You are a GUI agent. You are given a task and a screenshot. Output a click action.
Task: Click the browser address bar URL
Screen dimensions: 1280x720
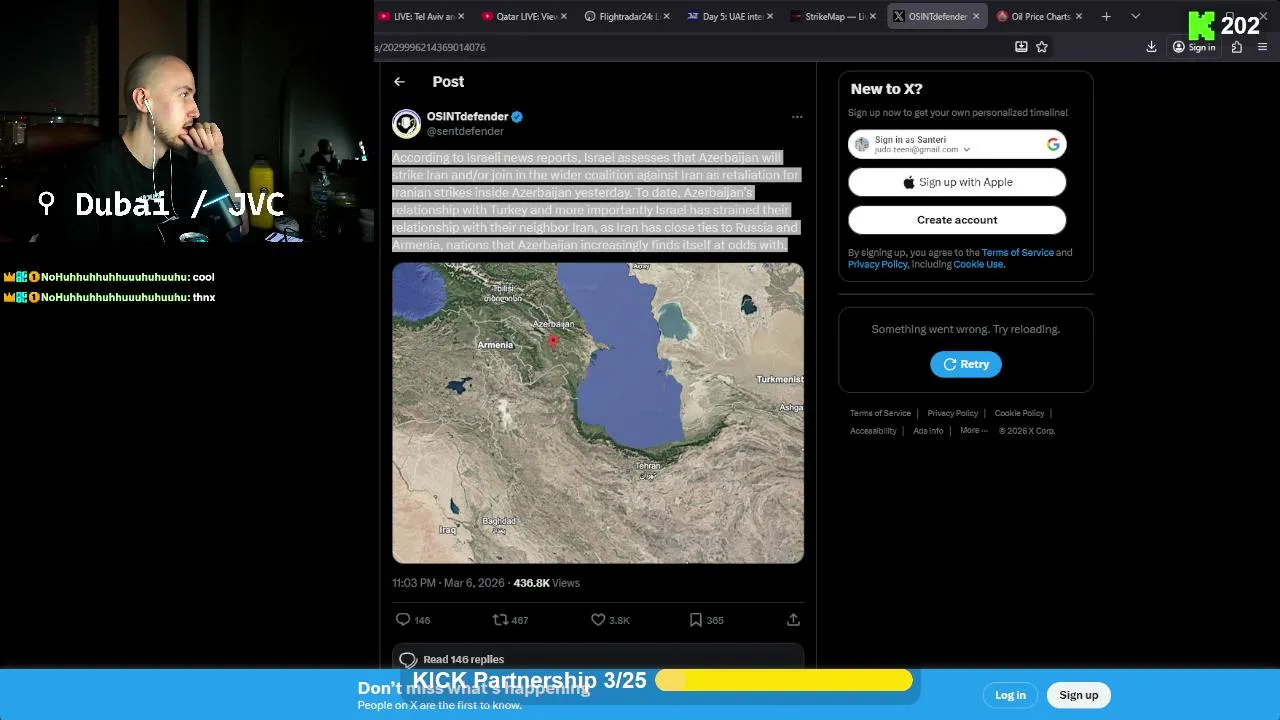432,47
